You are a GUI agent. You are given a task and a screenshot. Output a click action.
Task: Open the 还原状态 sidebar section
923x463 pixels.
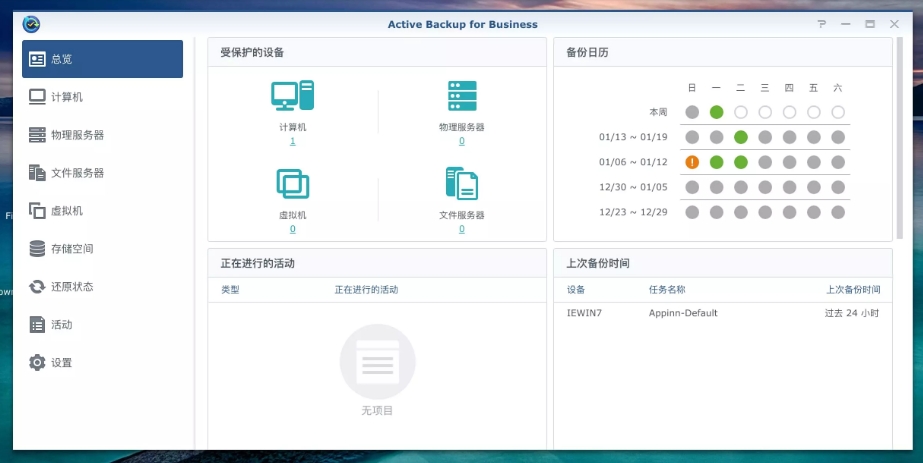[x=102, y=287]
